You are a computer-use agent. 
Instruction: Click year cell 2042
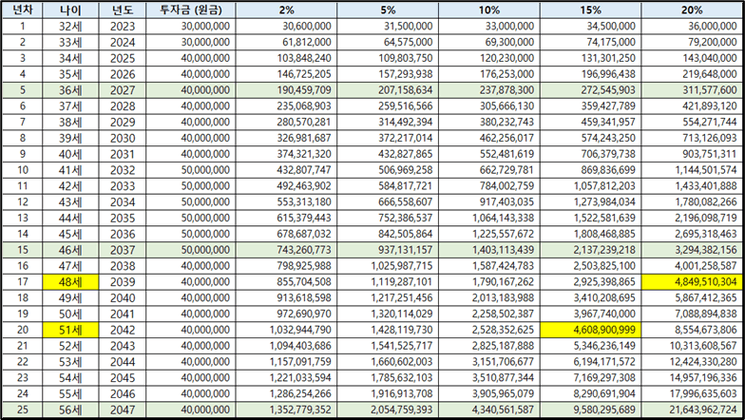tap(122, 330)
